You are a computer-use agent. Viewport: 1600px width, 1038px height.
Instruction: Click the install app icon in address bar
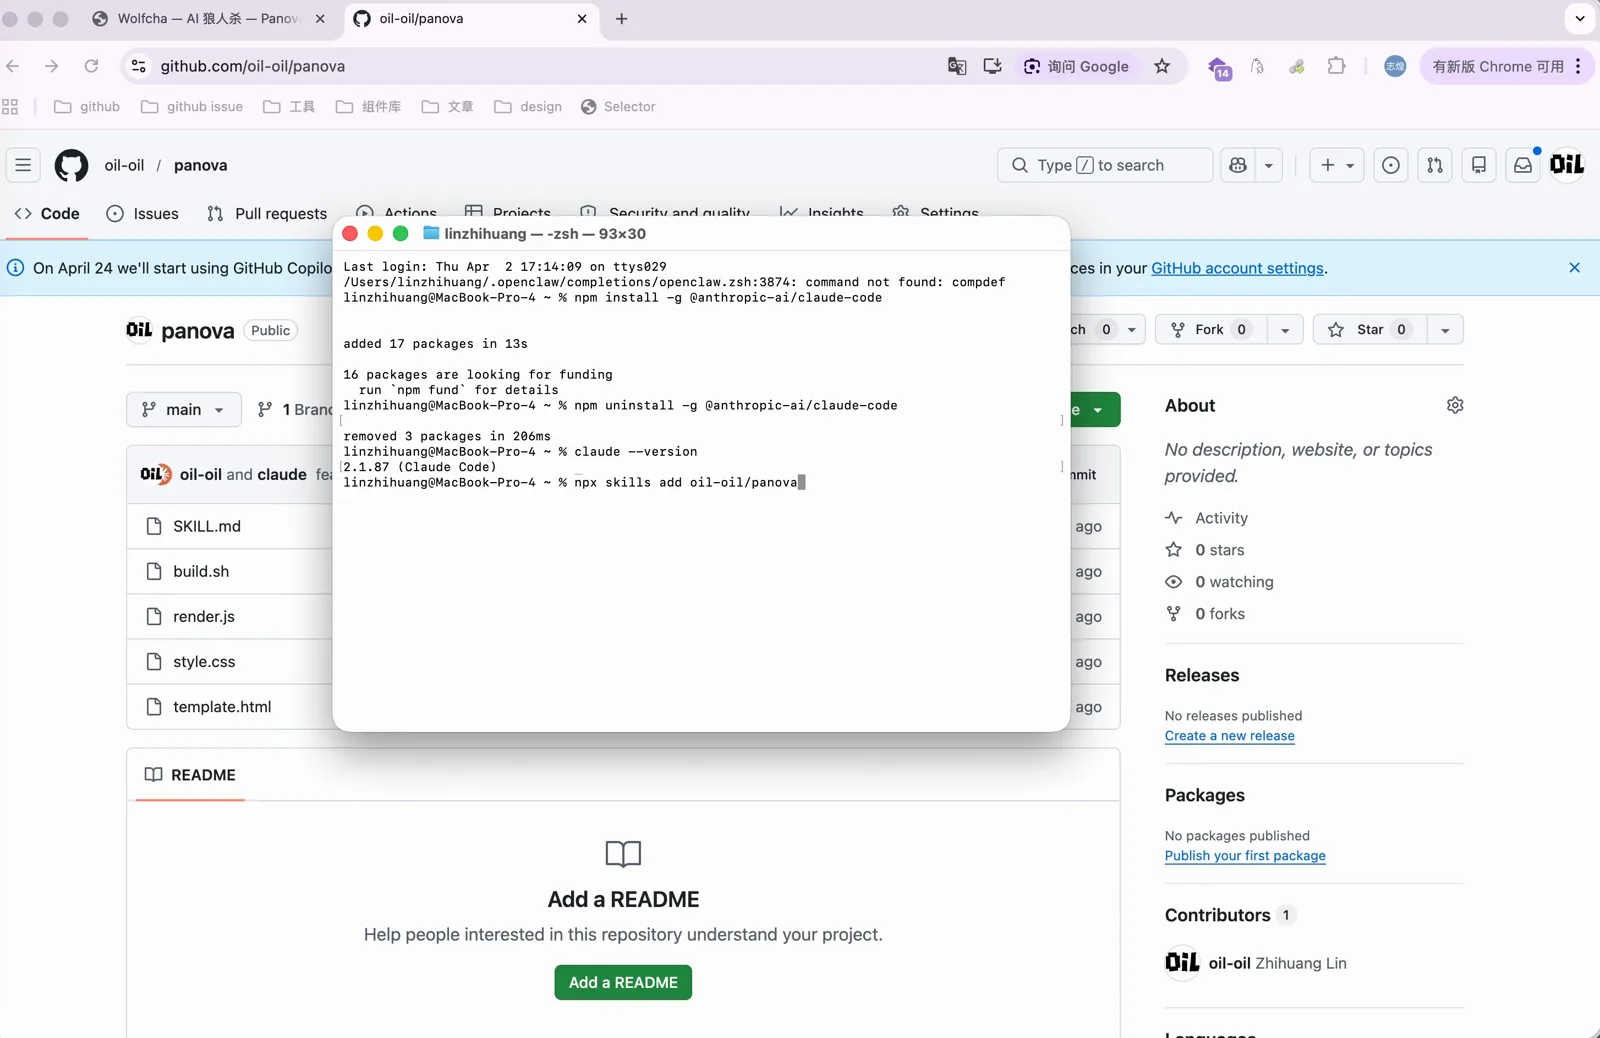click(x=992, y=66)
